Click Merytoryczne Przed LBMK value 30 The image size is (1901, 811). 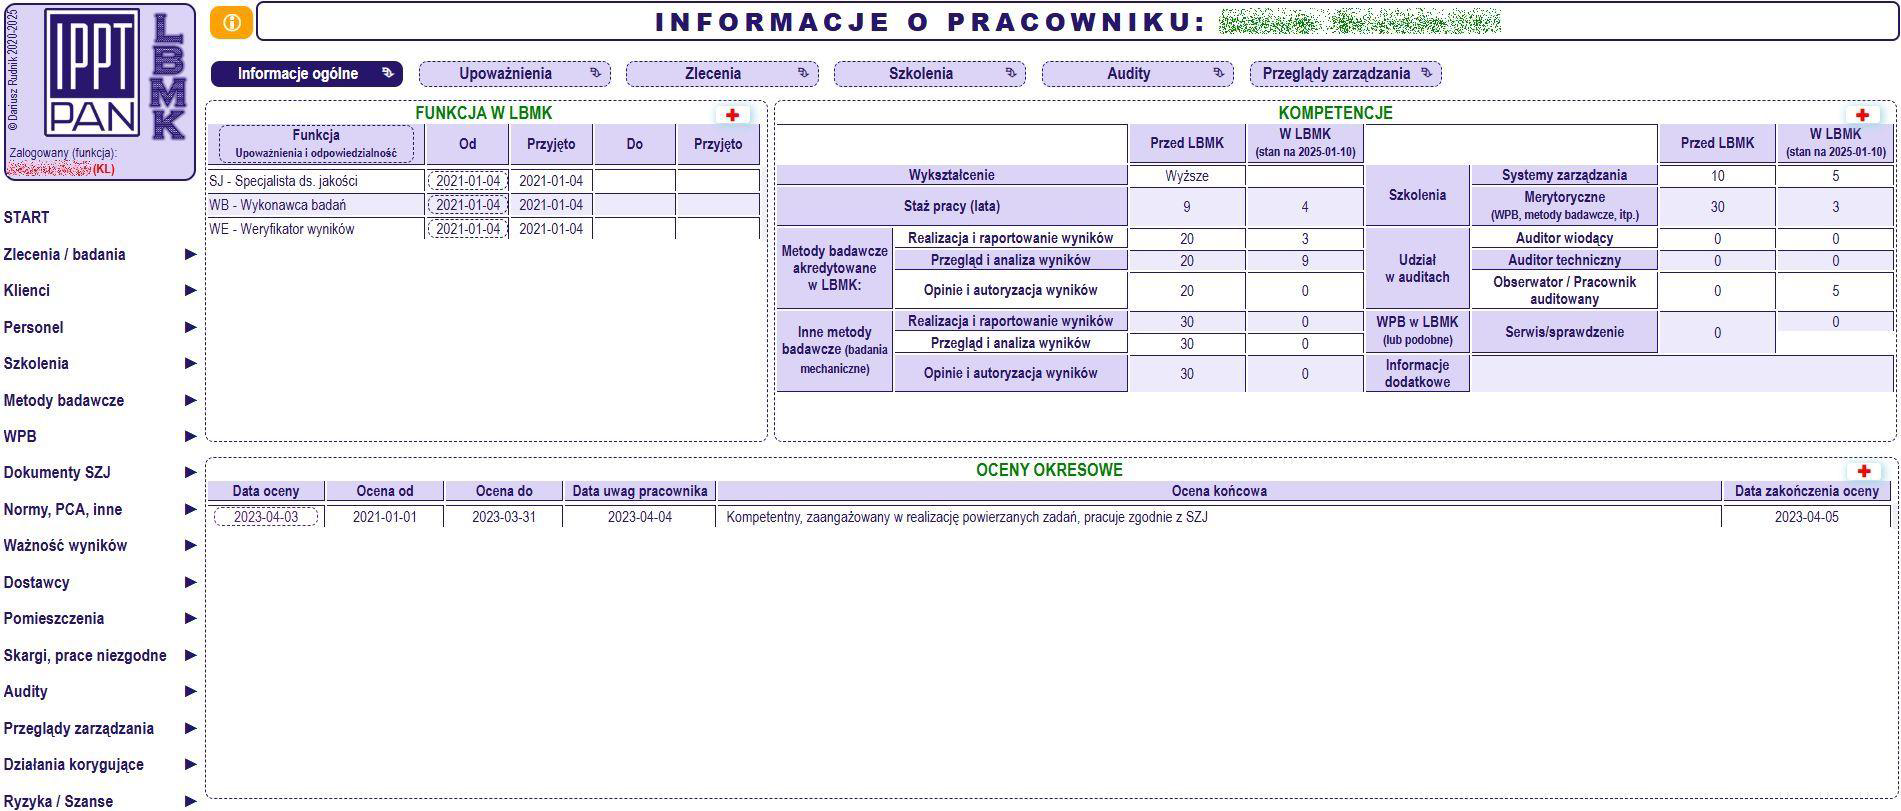[1718, 207]
